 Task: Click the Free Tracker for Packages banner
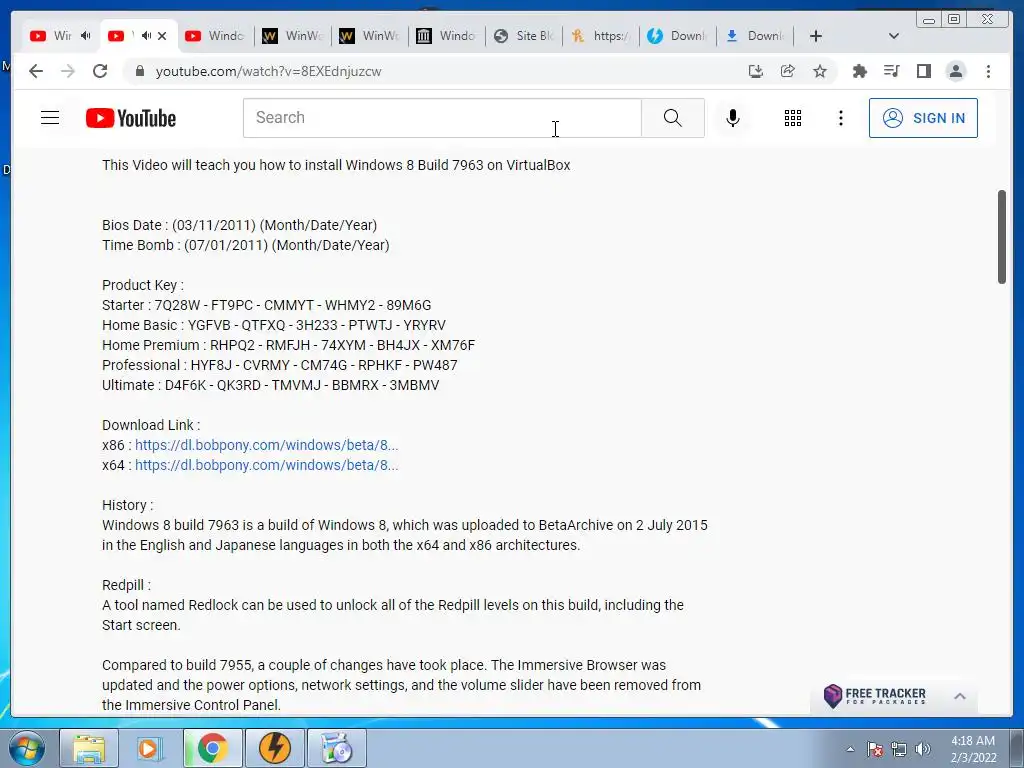pos(875,696)
